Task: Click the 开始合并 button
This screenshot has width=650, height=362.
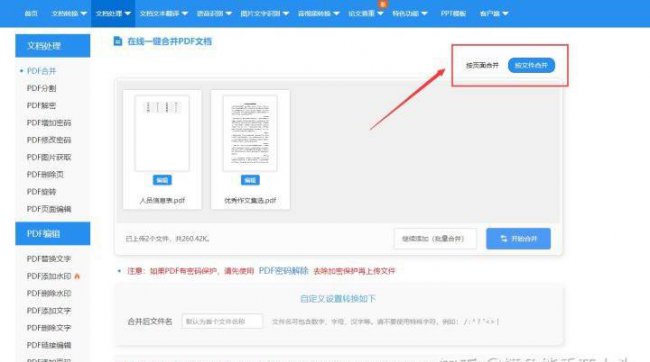Action: (519, 238)
